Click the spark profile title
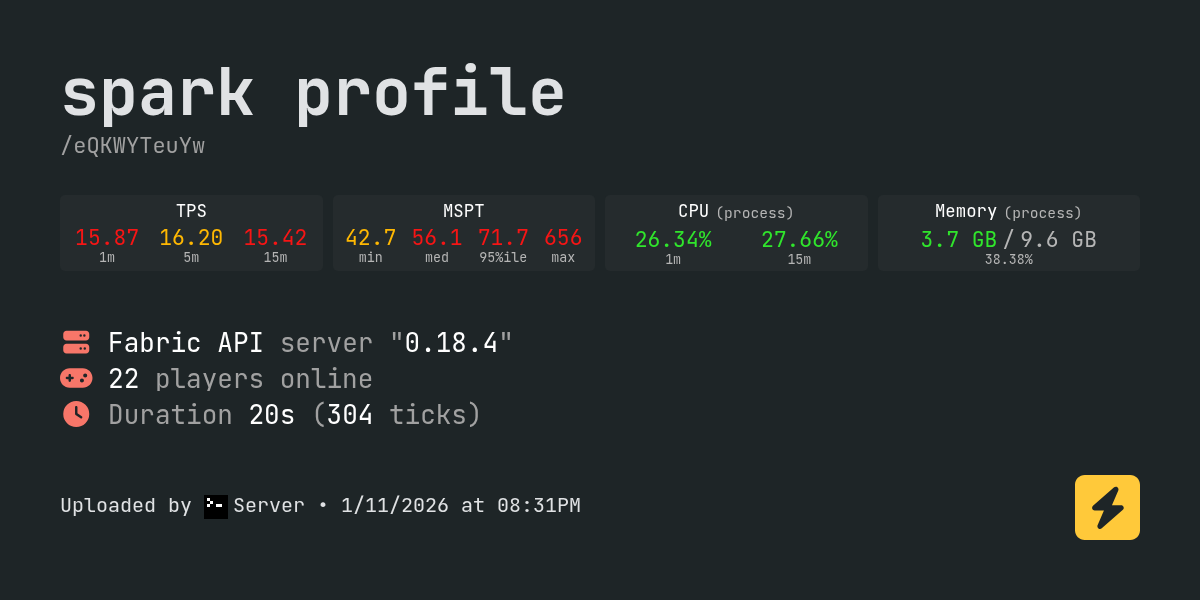The height and width of the screenshot is (600, 1200). pos(313,94)
